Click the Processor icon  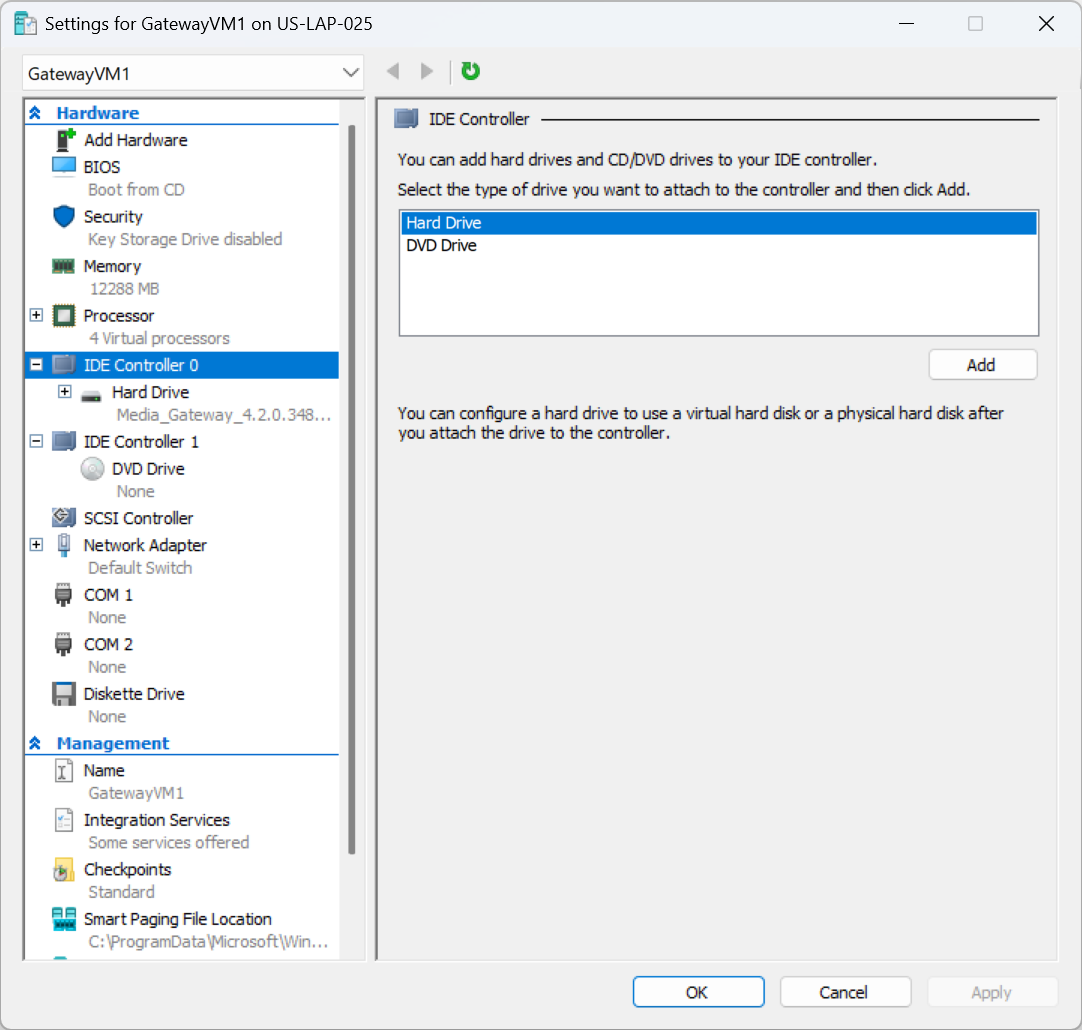pos(63,316)
